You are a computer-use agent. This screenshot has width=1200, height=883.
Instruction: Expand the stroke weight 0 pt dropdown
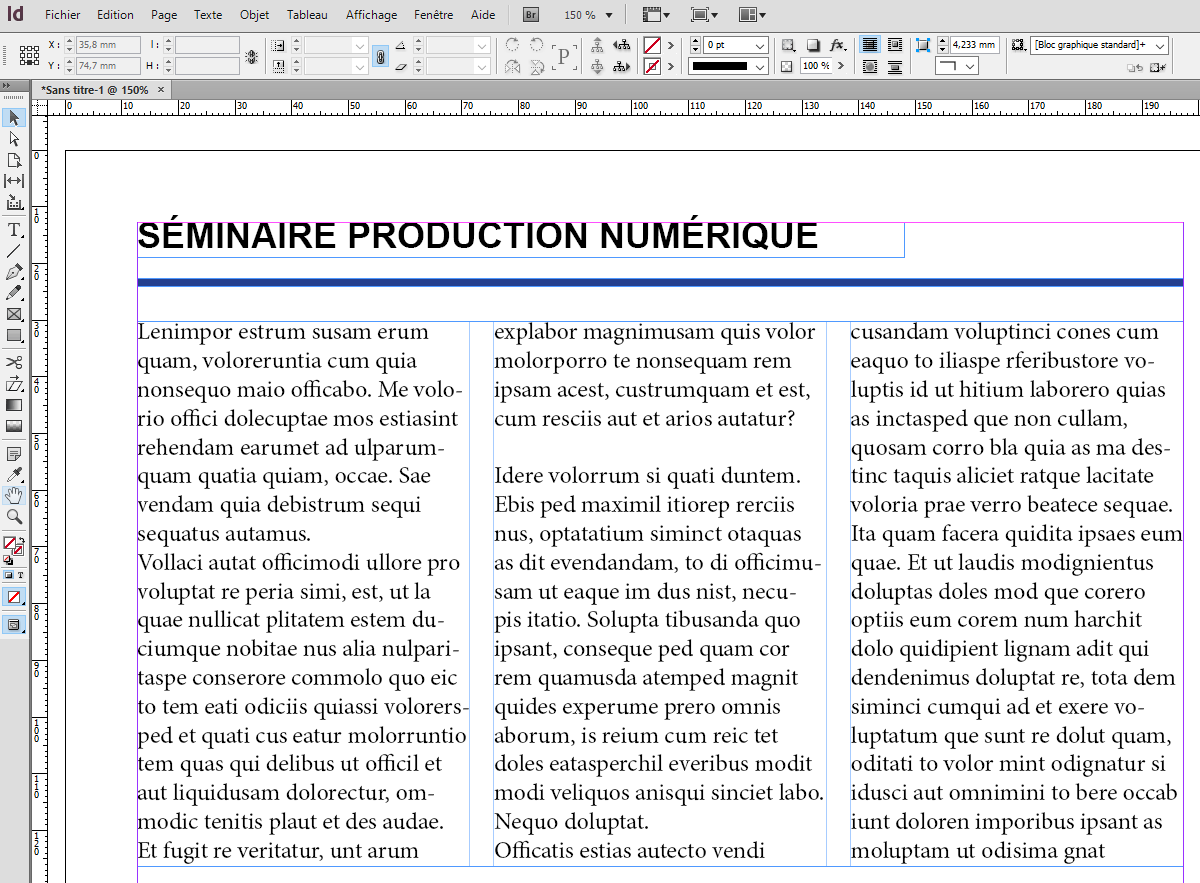(x=760, y=46)
